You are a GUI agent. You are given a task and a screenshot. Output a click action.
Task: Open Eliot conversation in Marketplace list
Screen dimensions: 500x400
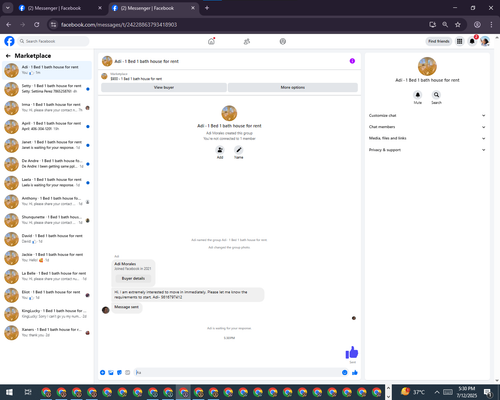coord(47,295)
